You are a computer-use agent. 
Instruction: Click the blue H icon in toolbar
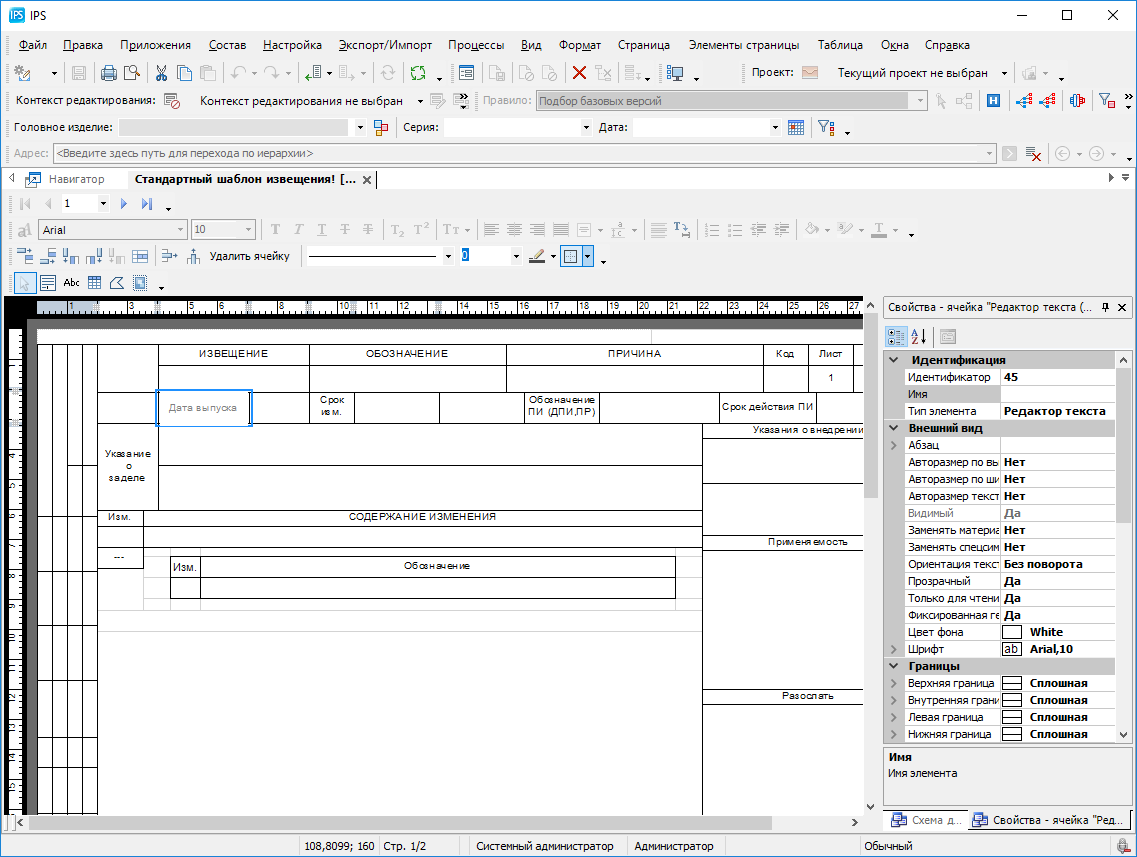(x=994, y=100)
